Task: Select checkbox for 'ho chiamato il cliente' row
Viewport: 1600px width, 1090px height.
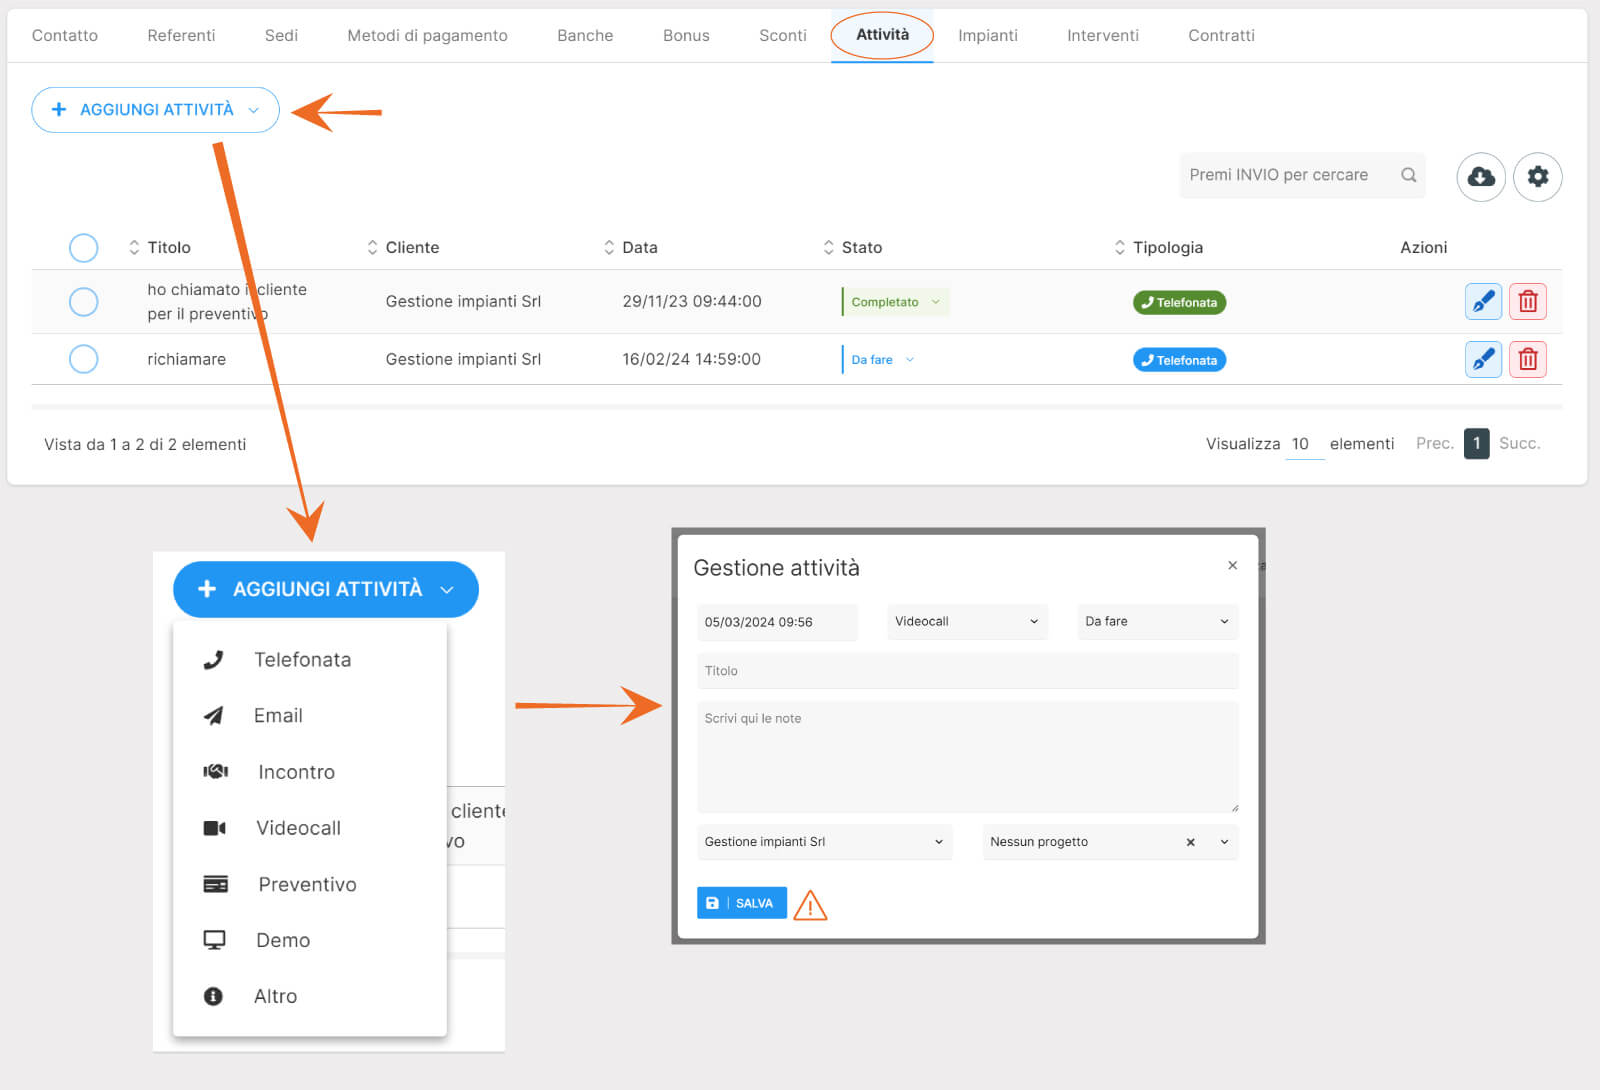Action: 84,301
